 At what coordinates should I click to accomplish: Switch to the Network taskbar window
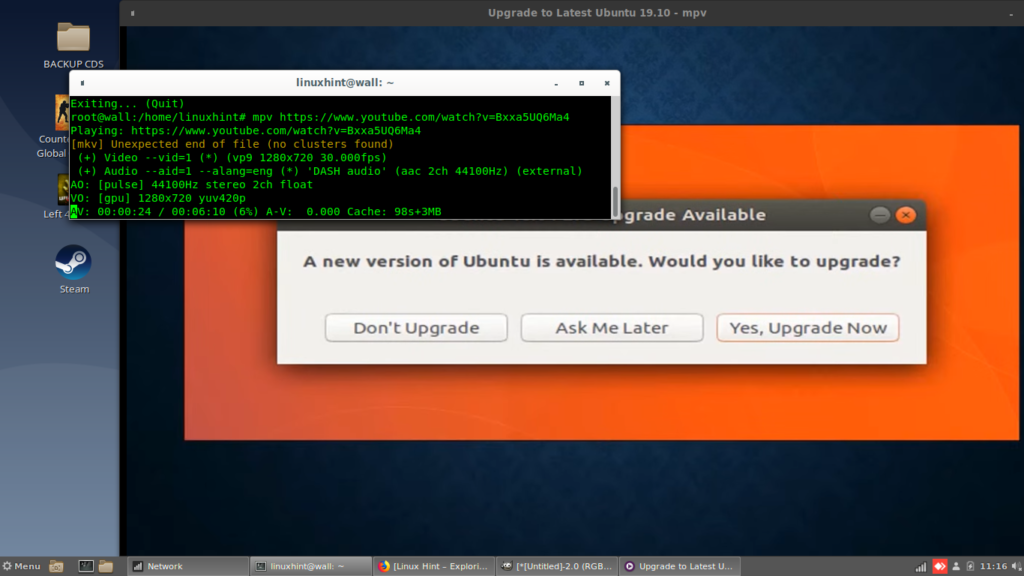click(x=187, y=566)
